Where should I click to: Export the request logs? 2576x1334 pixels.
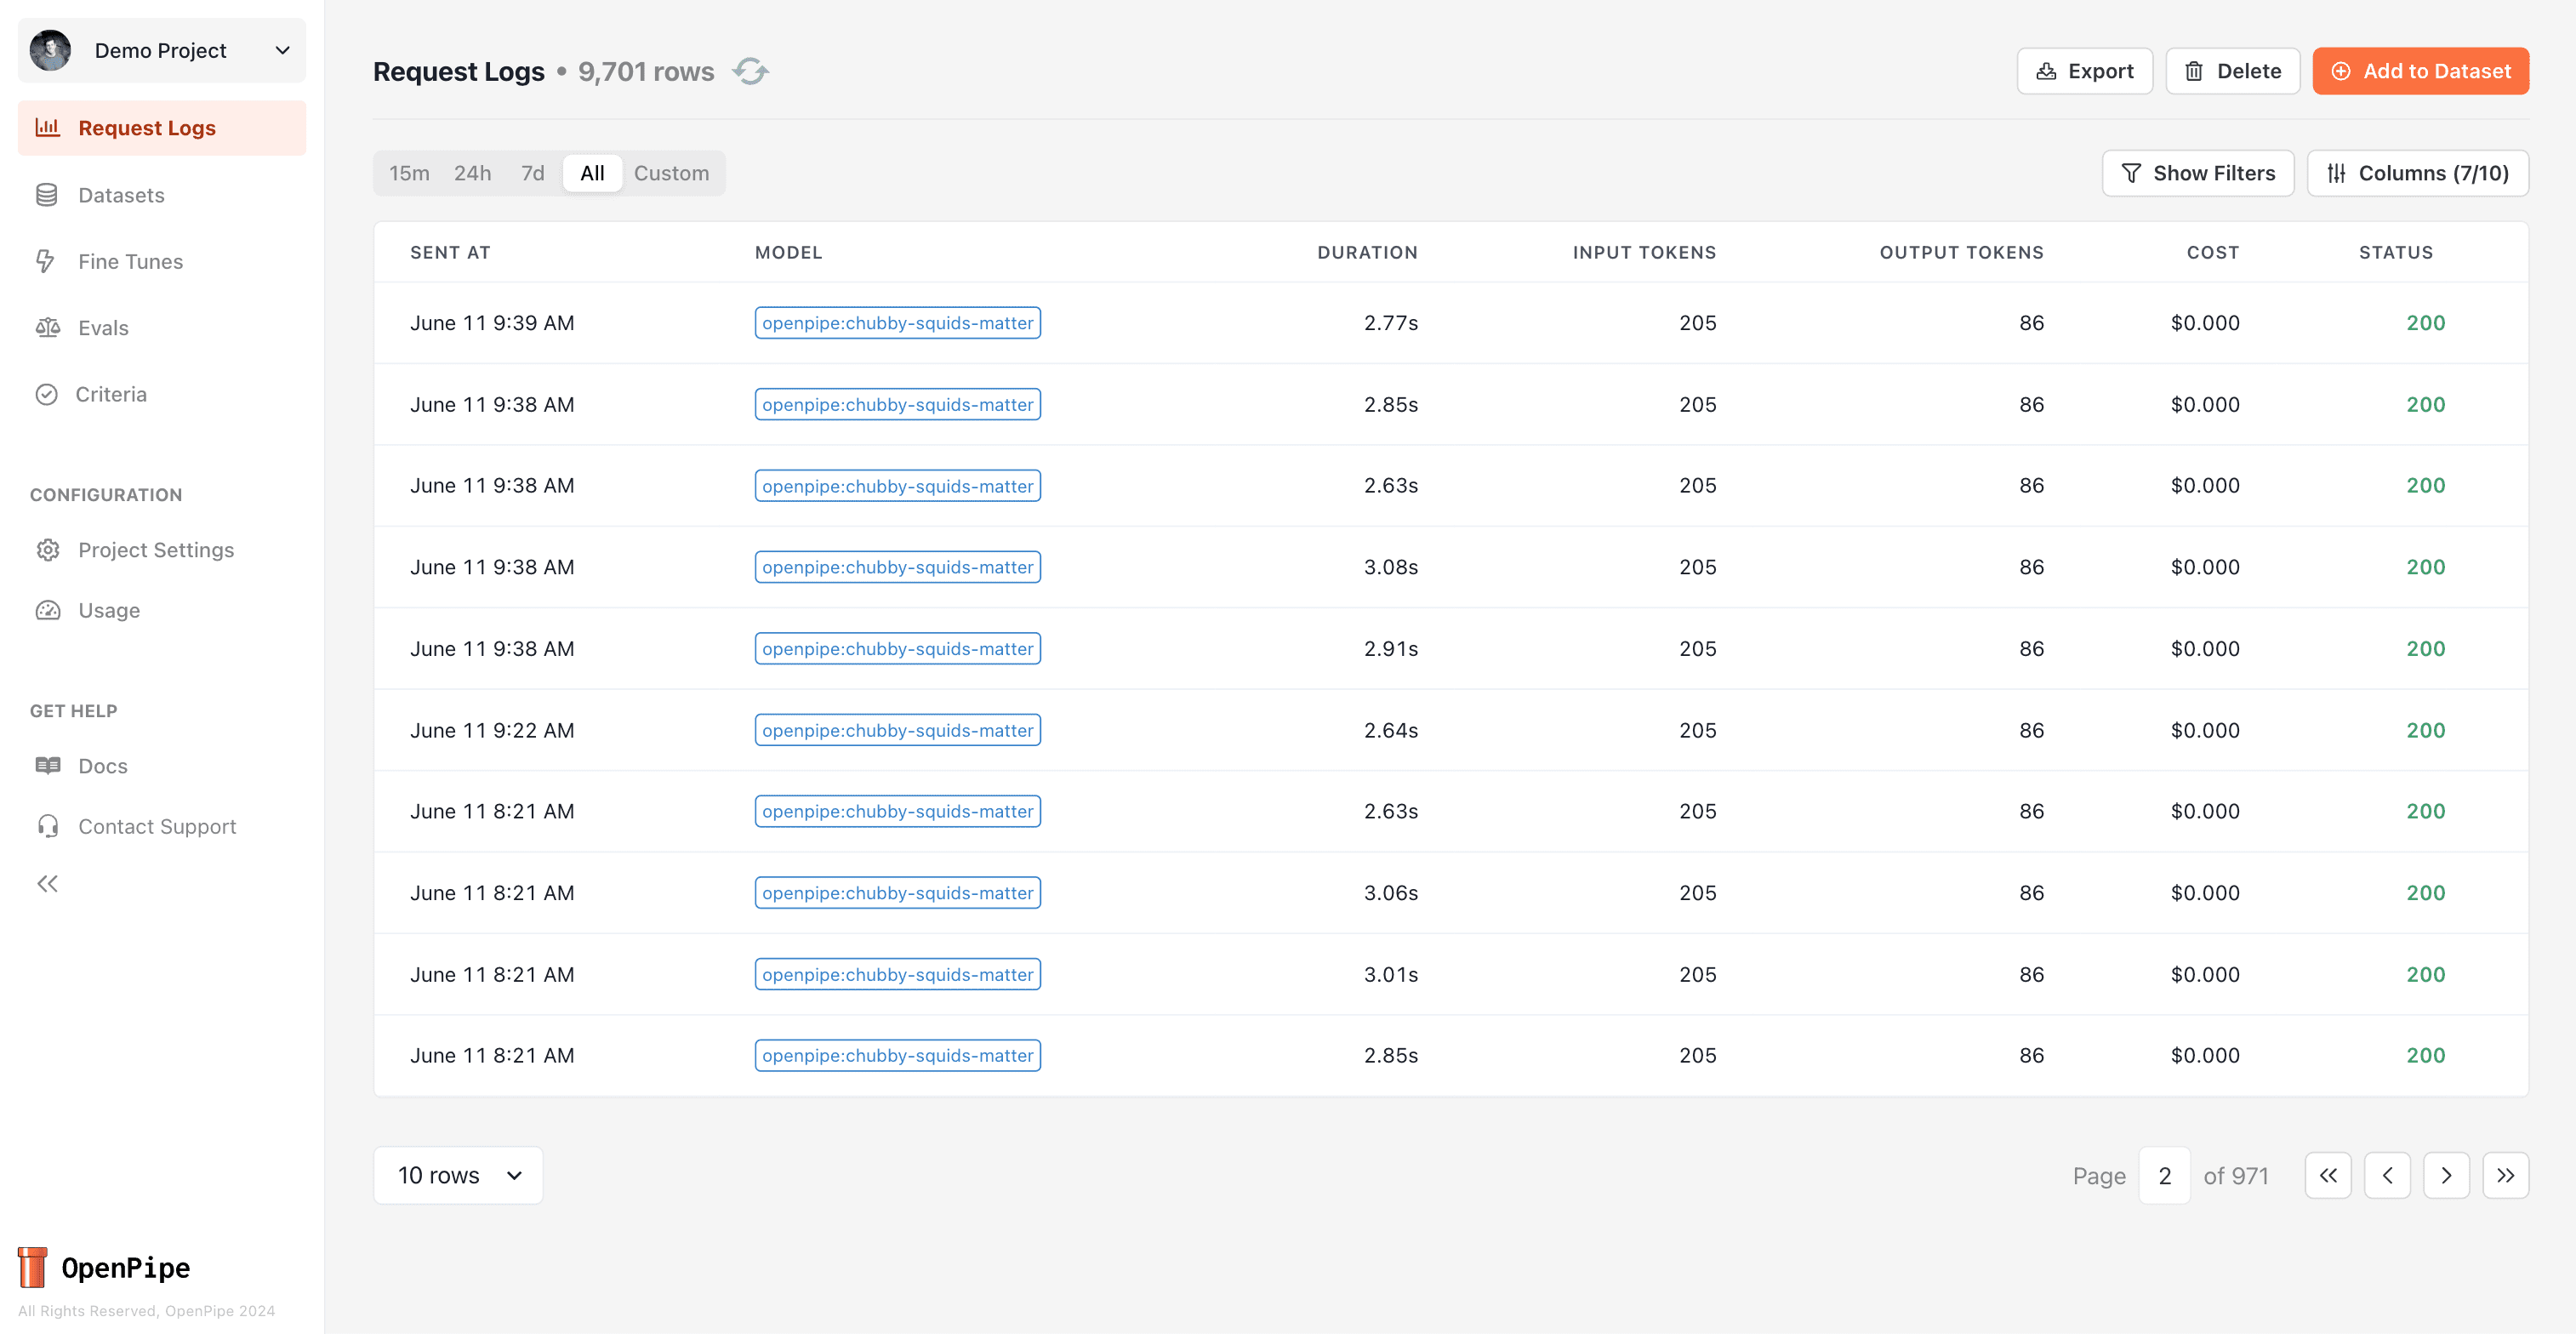click(x=2084, y=71)
